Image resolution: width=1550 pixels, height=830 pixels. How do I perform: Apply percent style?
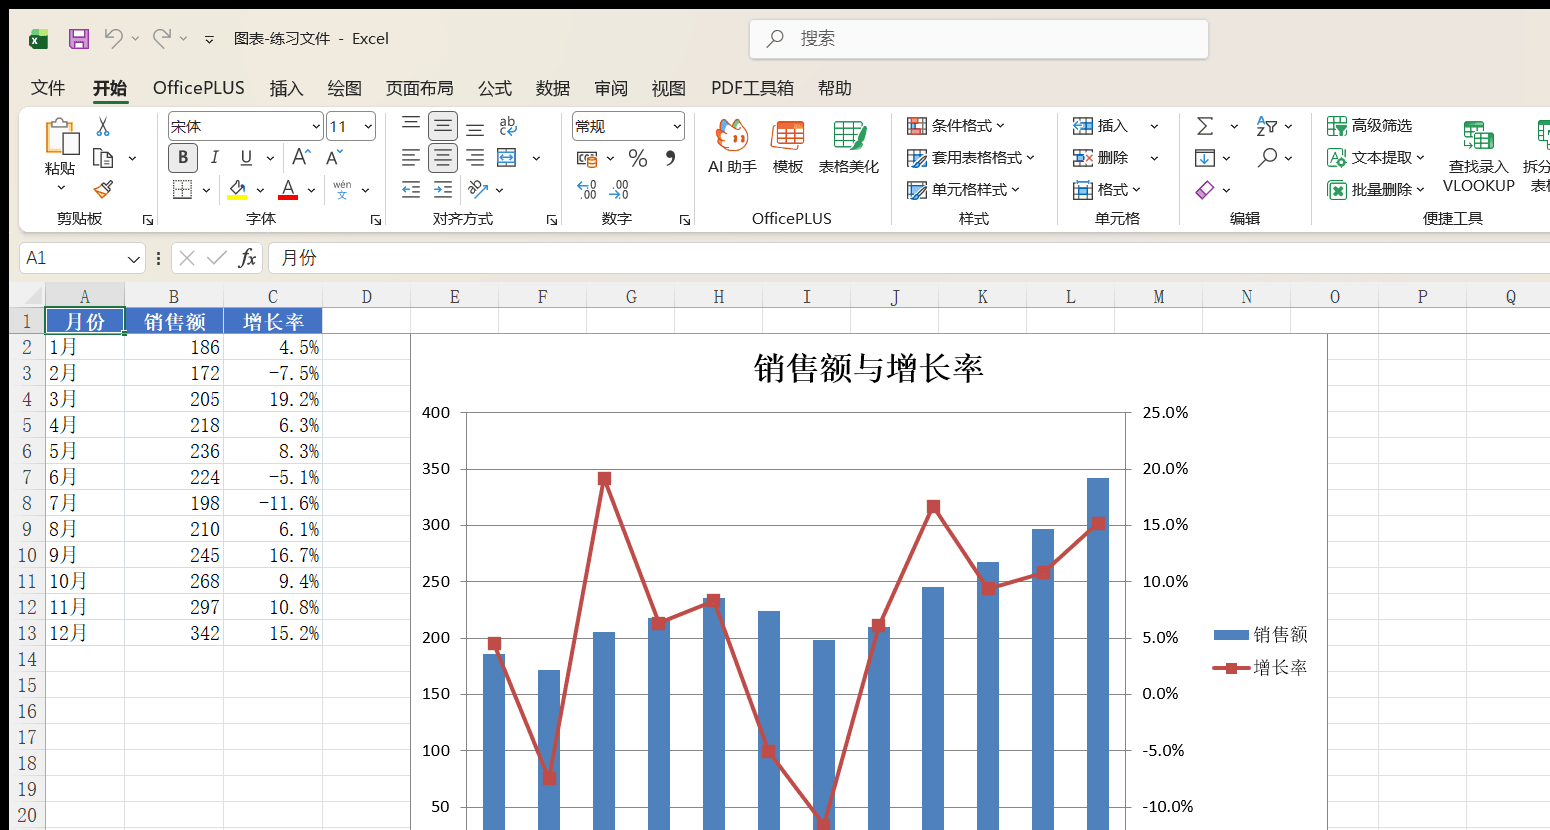[638, 158]
